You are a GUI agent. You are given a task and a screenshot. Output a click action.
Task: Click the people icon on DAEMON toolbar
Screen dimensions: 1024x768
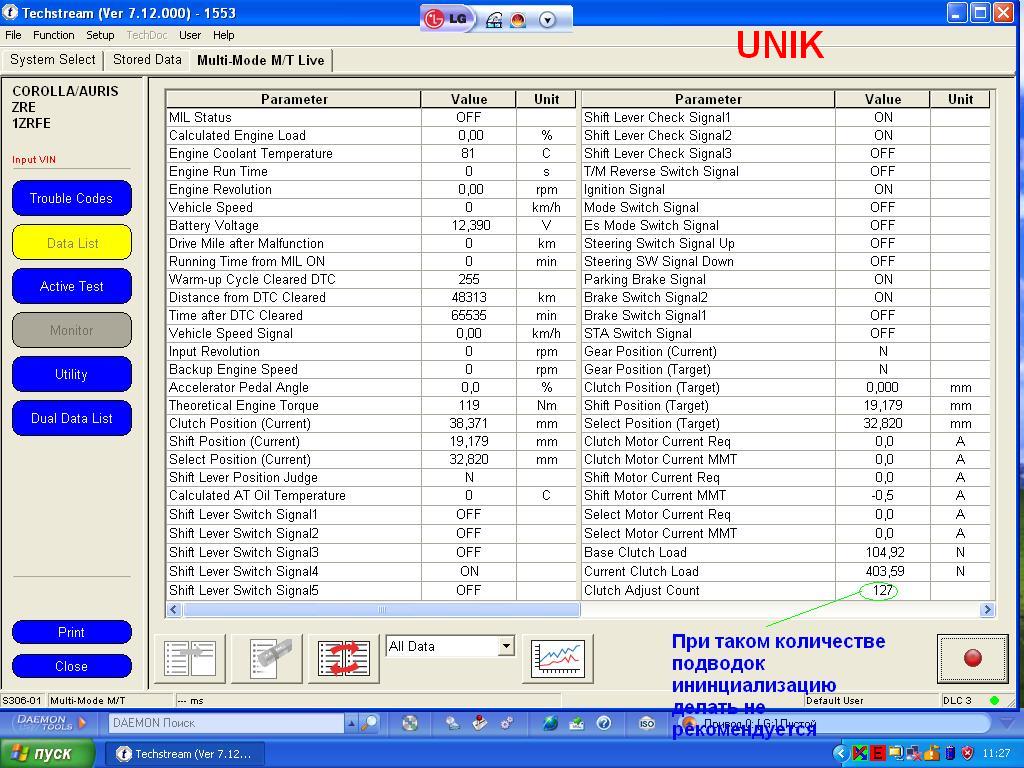pyautogui.click(x=453, y=723)
